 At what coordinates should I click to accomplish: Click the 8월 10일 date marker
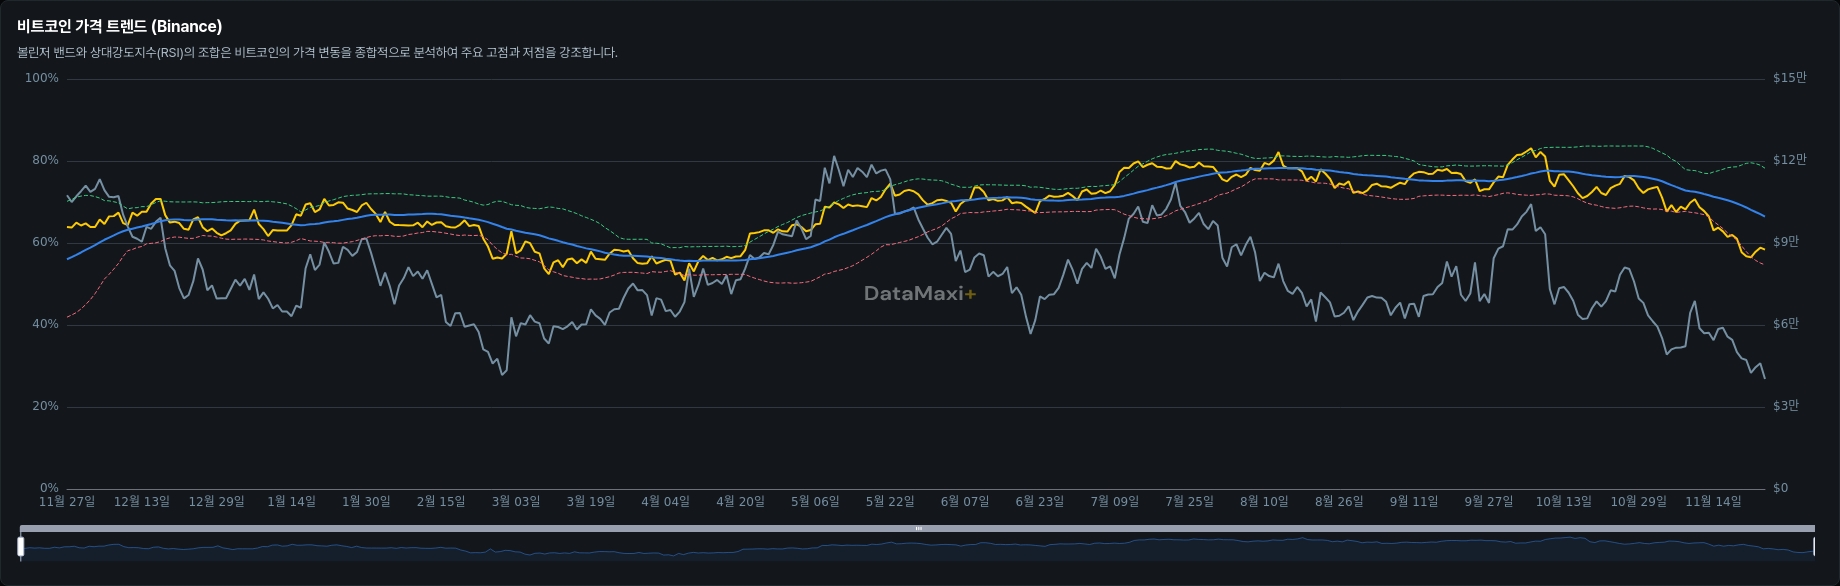[x=1264, y=501]
